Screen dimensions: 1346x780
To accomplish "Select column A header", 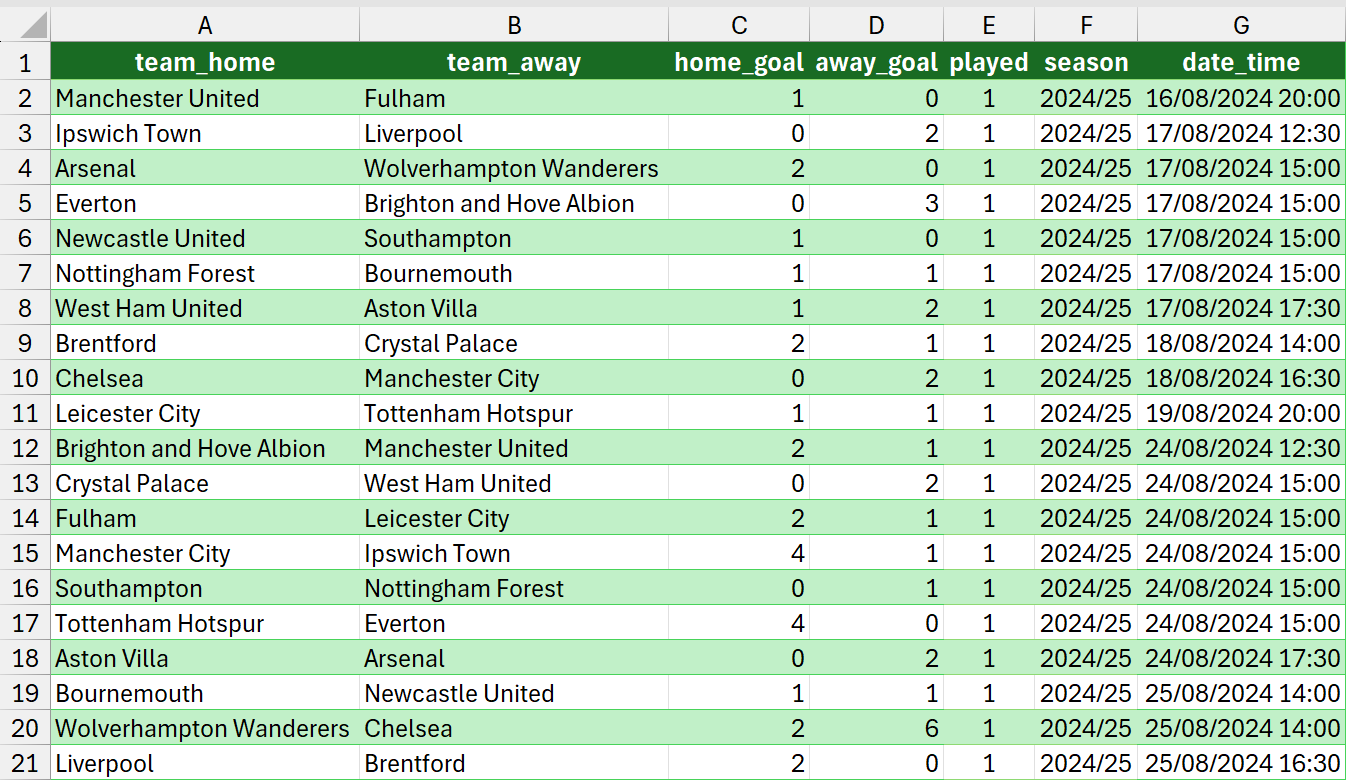I will click(205, 25).
